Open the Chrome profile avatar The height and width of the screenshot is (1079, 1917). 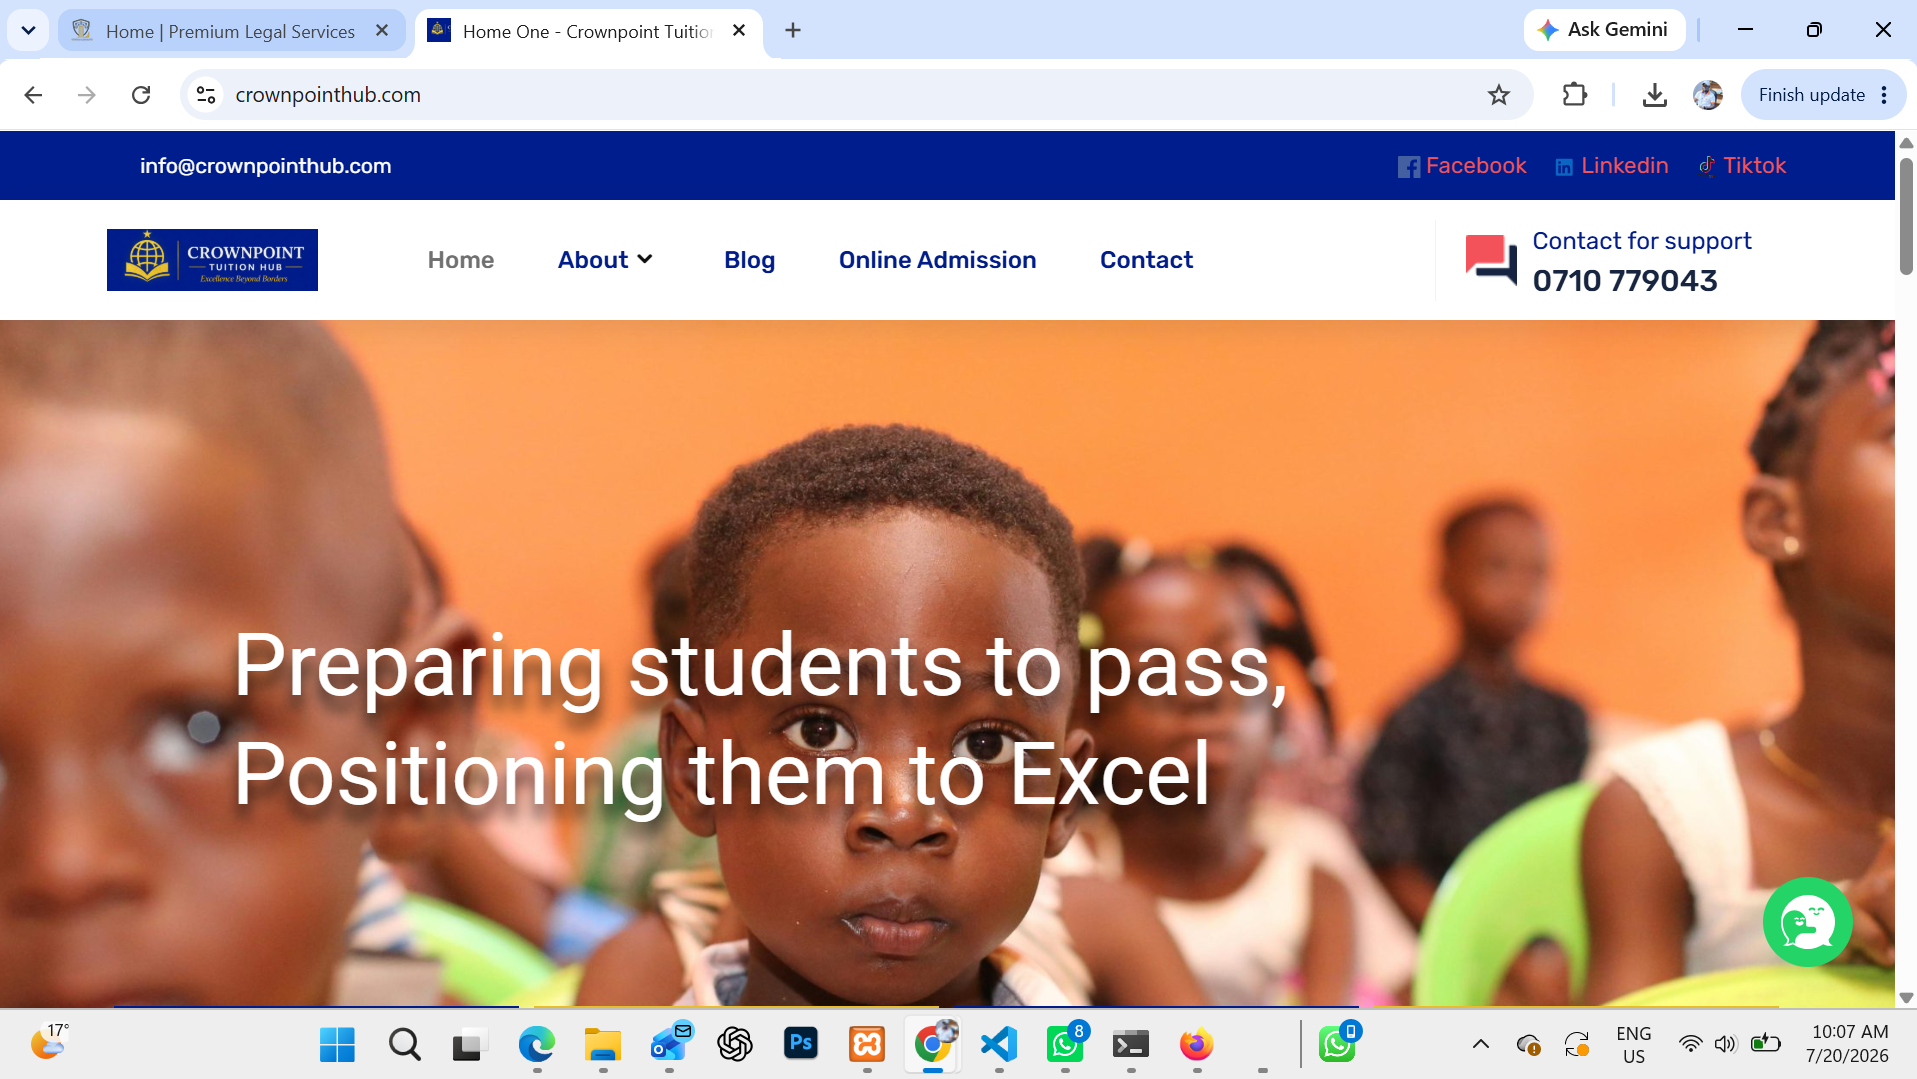pyautogui.click(x=1708, y=95)
